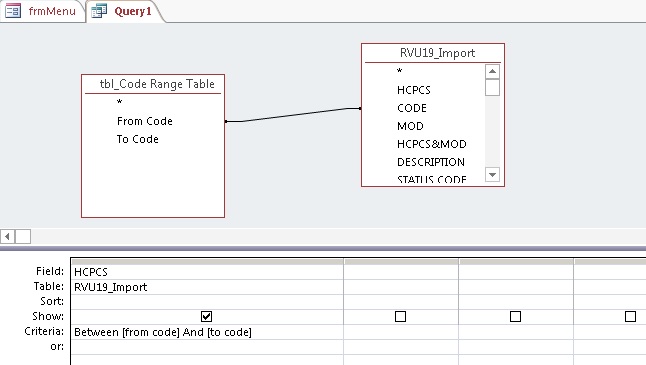Screen dimensions: 646x365
Task: Select the RVU19_Import table title bar
Action: coord(433,53)
